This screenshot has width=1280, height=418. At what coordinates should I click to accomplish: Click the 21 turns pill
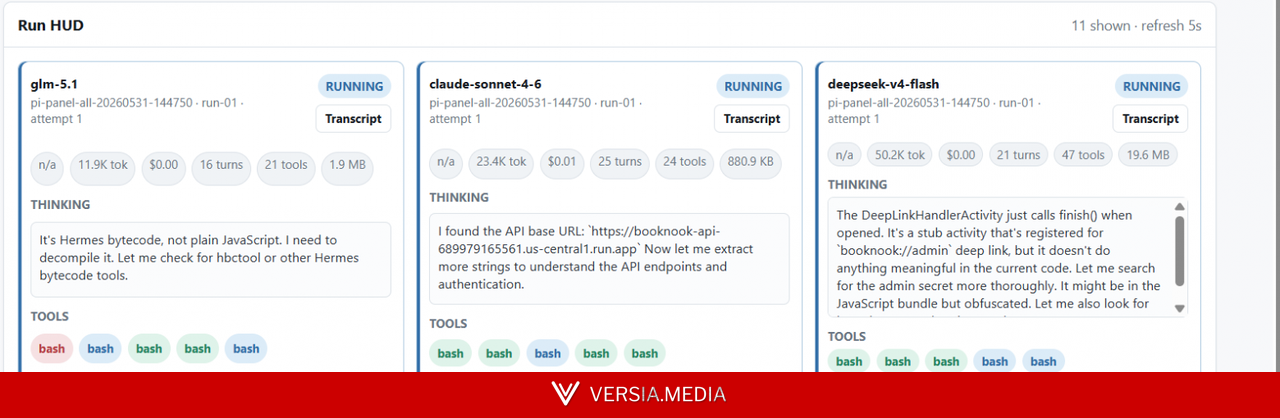[x=1019, y=155]
